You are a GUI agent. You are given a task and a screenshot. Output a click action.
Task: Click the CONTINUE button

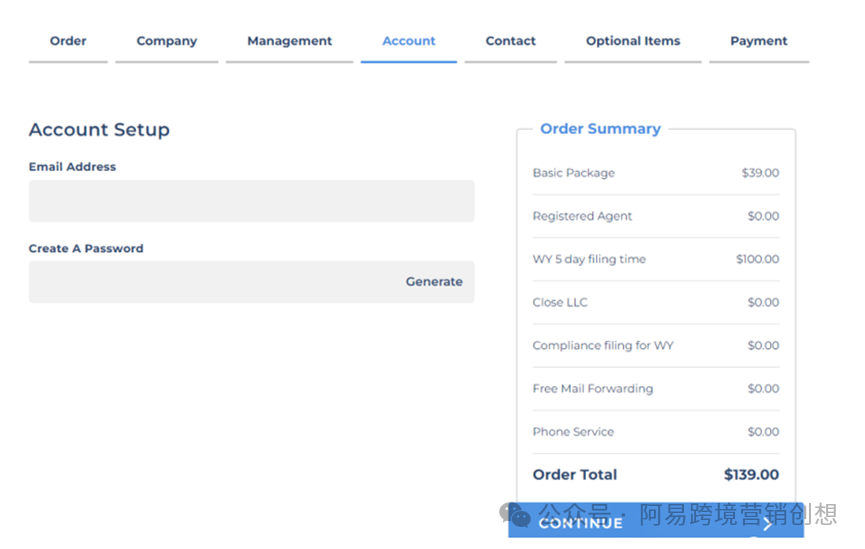tap(656, 521)
